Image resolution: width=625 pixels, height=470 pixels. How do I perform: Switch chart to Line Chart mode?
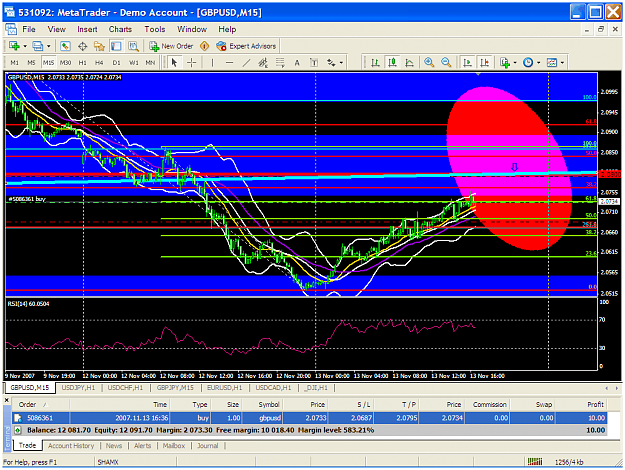tap(409, 63)
